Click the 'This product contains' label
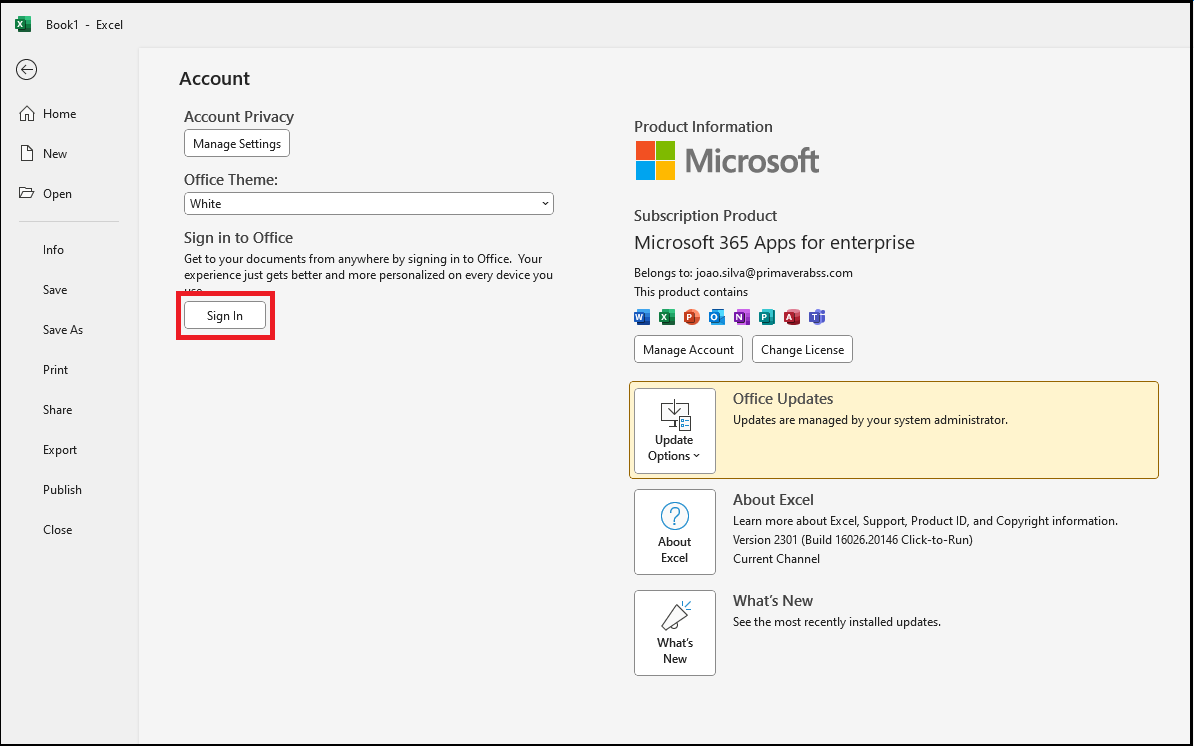Image resolution: width=1194 pixels, height=746 pixels. [691, 292]
